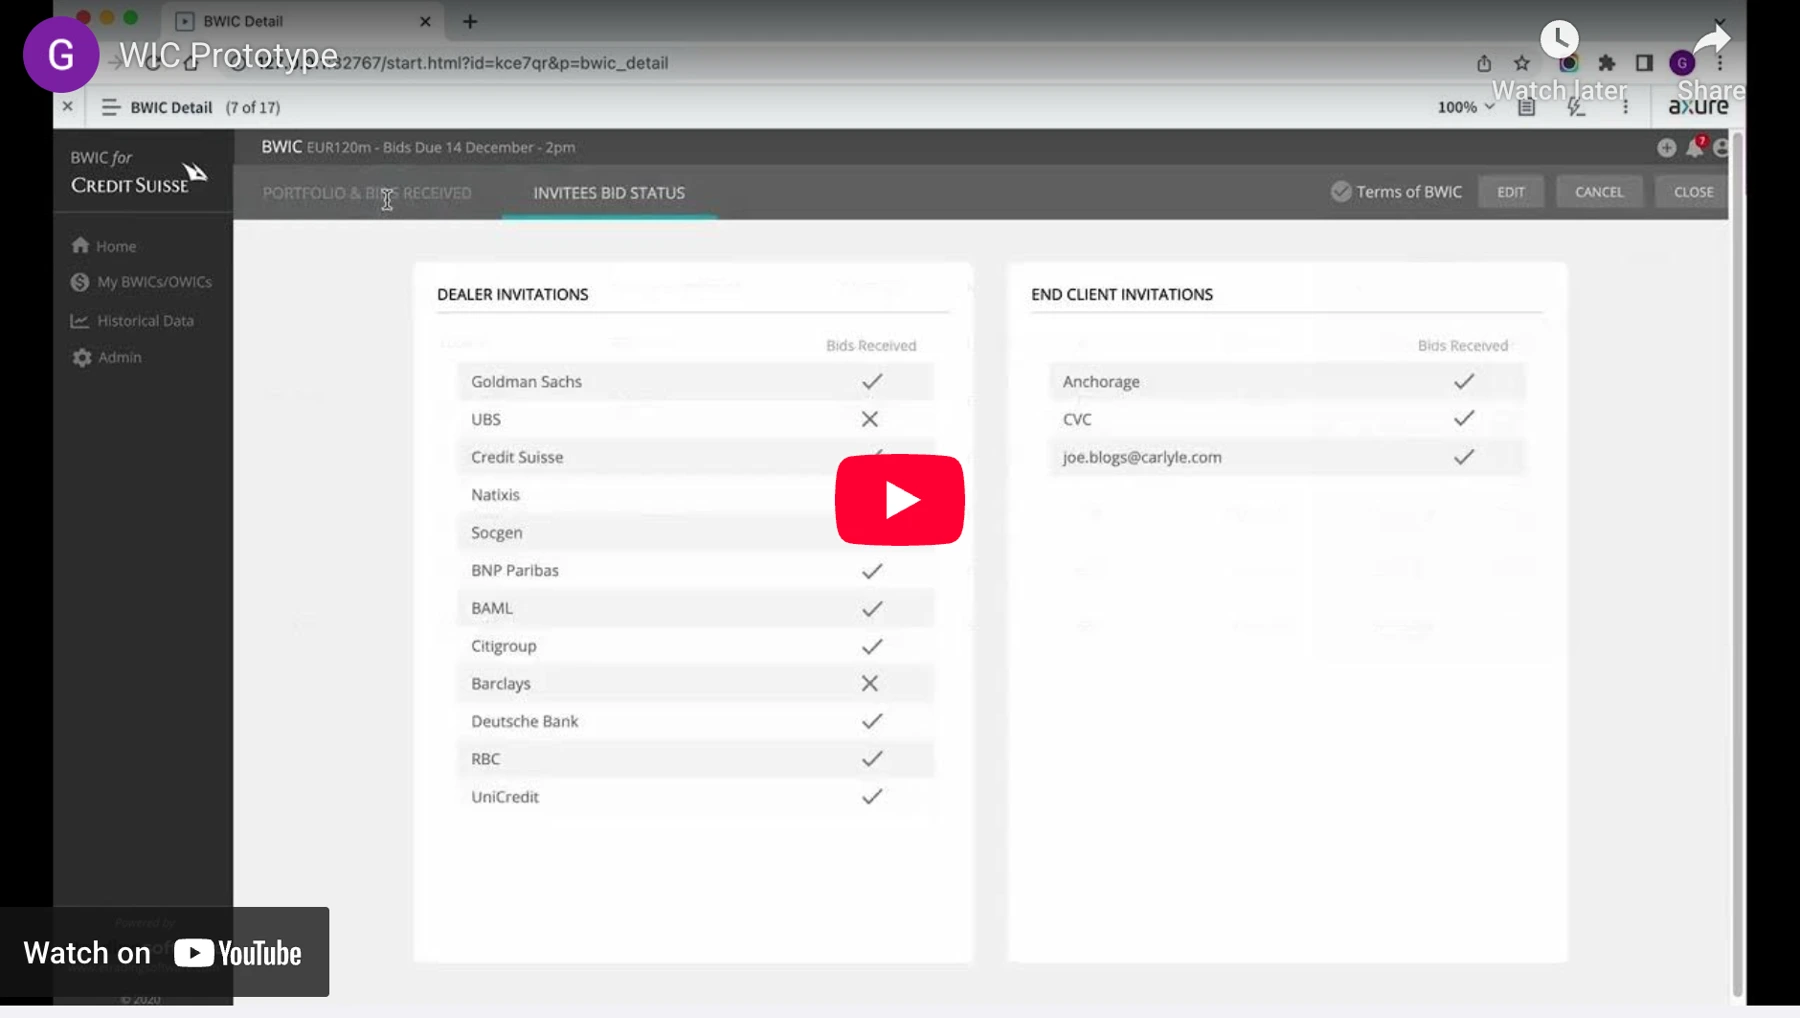This screenshot has width=1800, height=1018.
Task: Click the Historical Data chart icon
Action: [x=80, y=321]
